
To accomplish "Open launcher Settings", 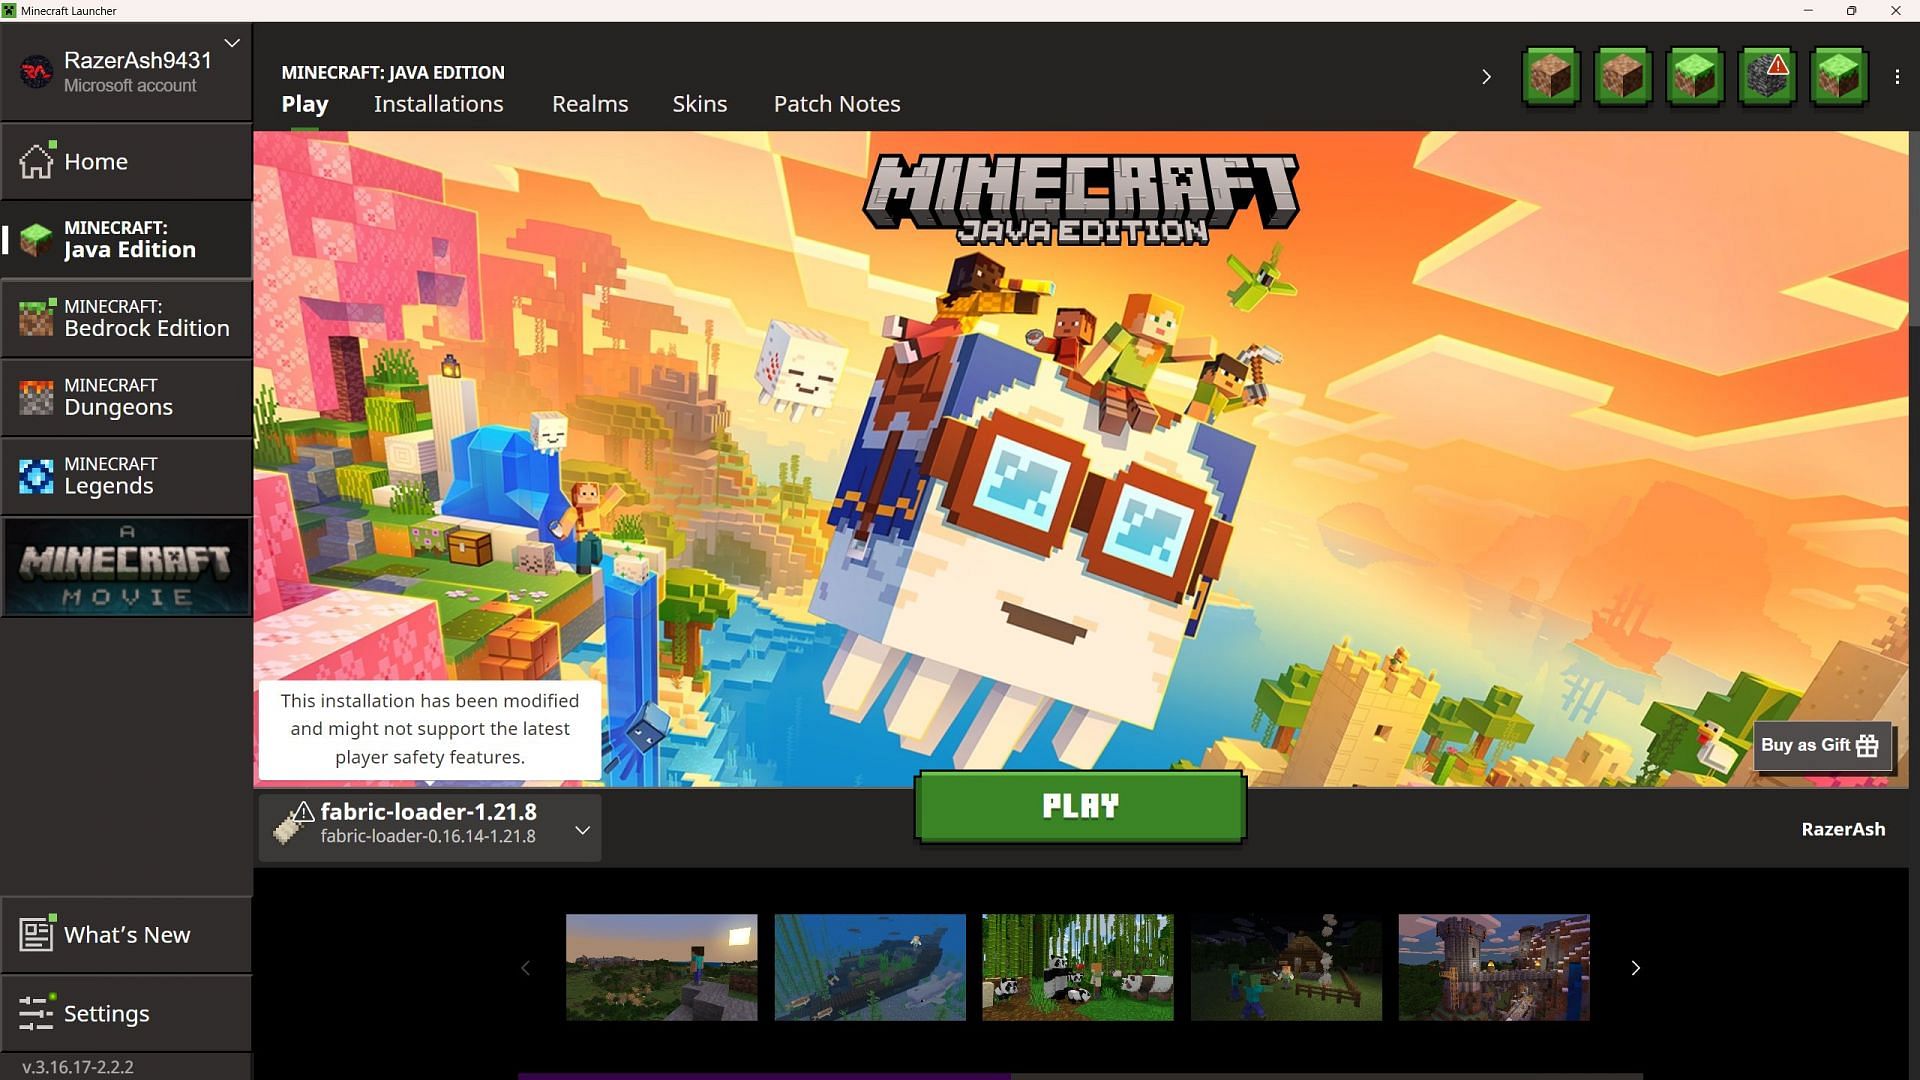I will point(126,1014).
